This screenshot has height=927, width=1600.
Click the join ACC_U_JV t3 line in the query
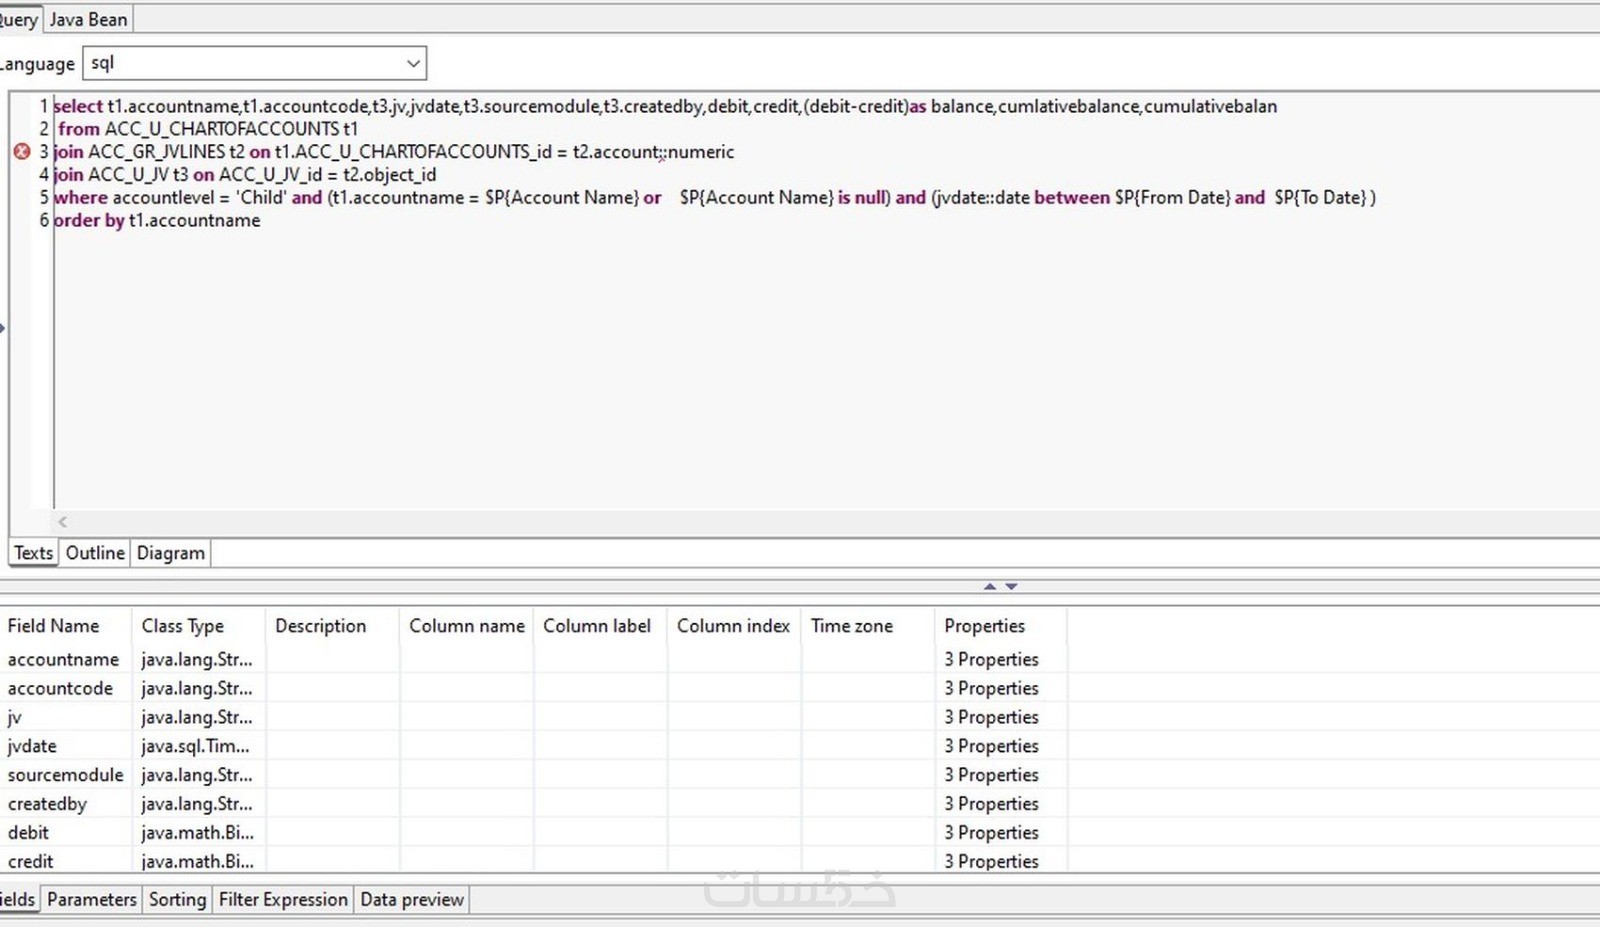pyautogui.click(x=245, y=175)
